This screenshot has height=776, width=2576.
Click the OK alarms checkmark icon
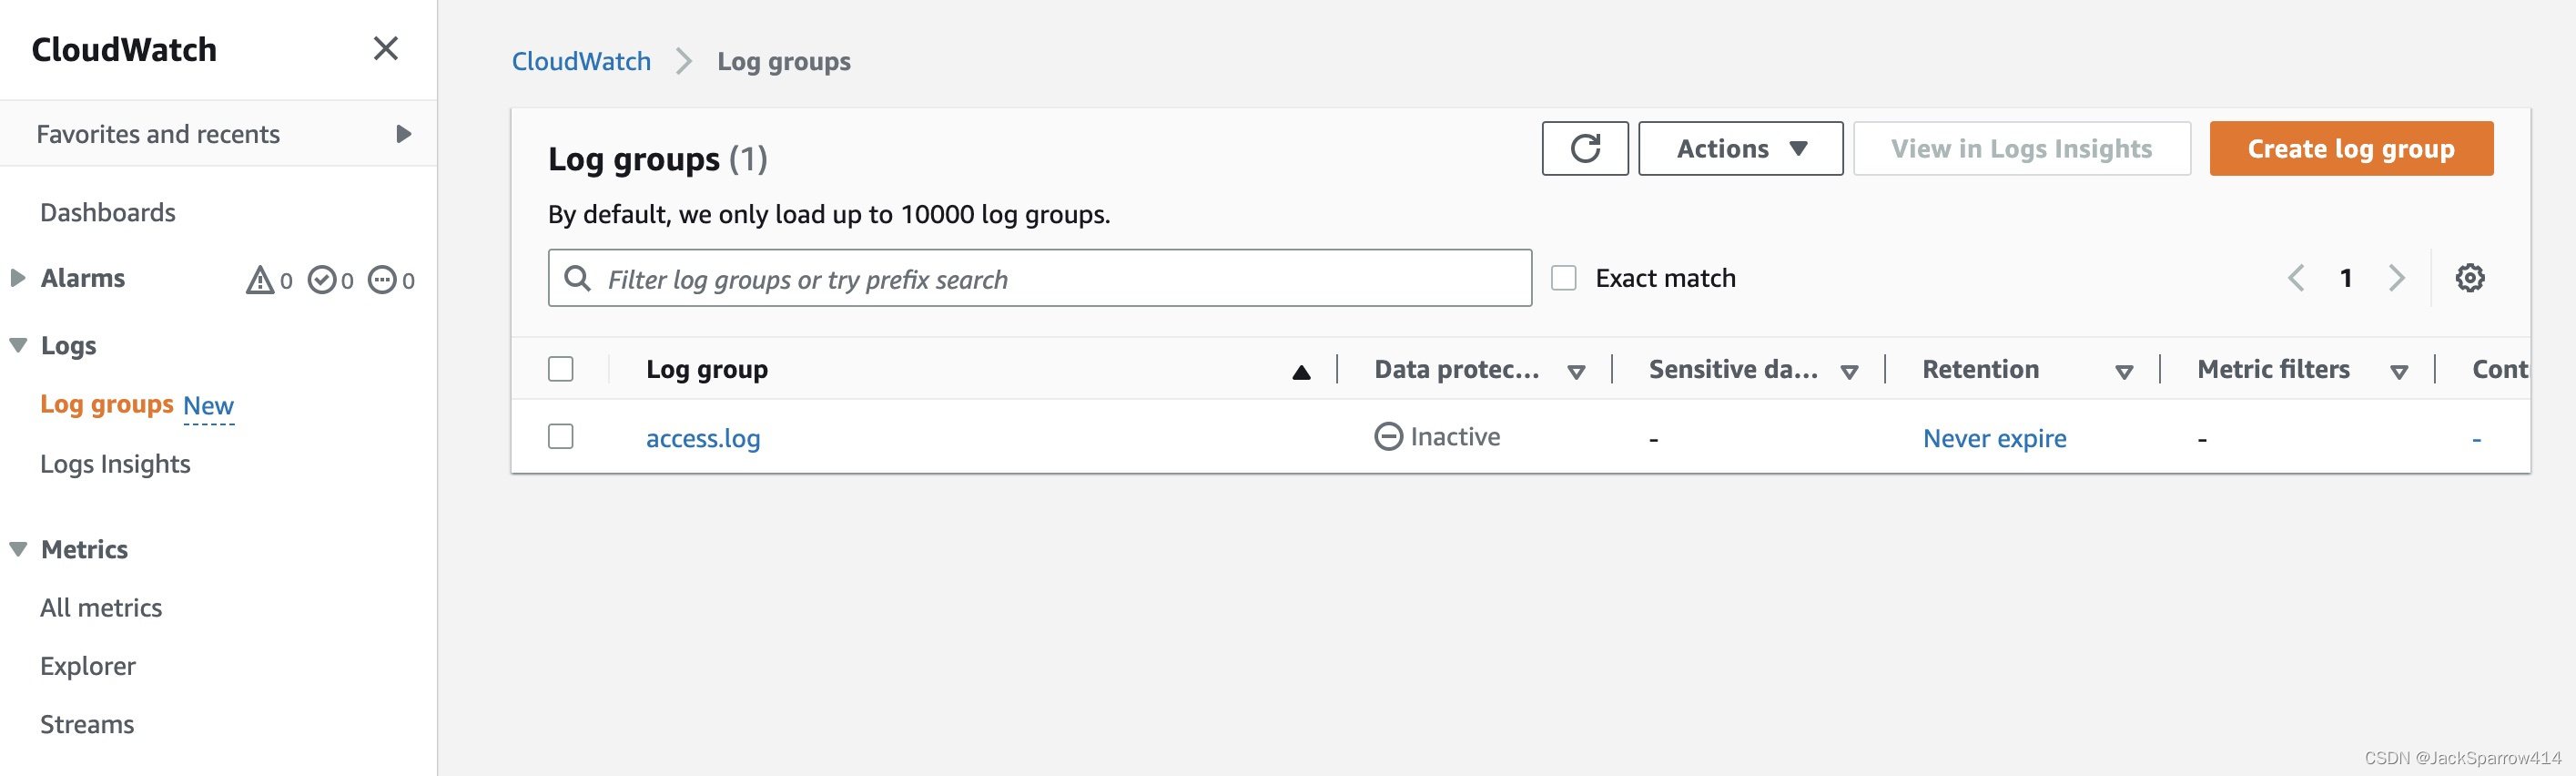pos(322,279)
